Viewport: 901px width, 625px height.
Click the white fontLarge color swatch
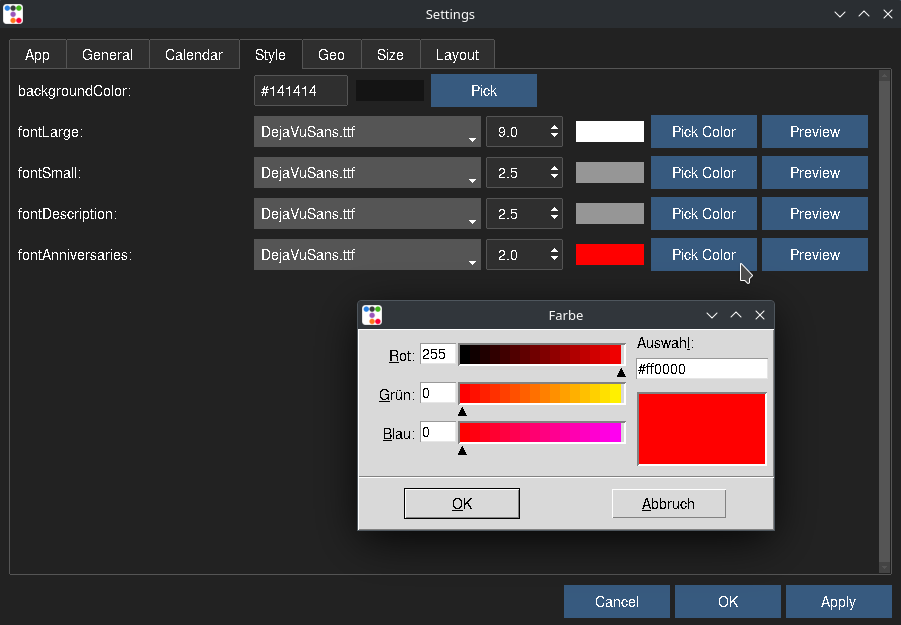click(x=610, y=132)
